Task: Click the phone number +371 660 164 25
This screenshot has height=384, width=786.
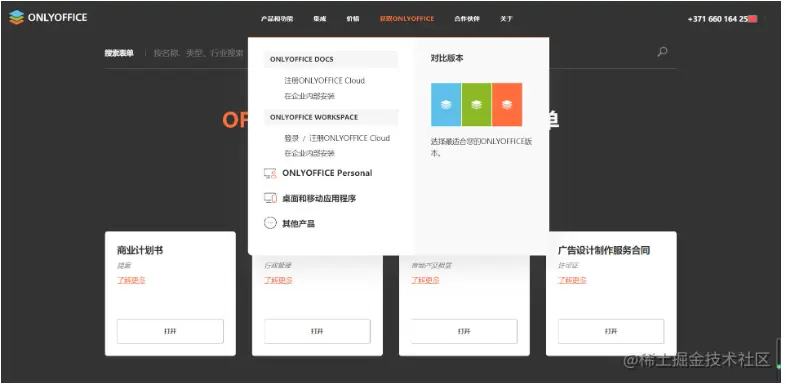Action: [718, 19]
